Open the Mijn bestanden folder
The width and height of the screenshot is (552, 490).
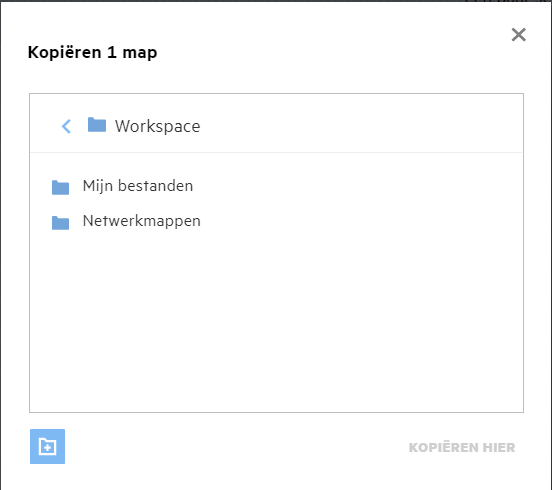pos(138,186)
